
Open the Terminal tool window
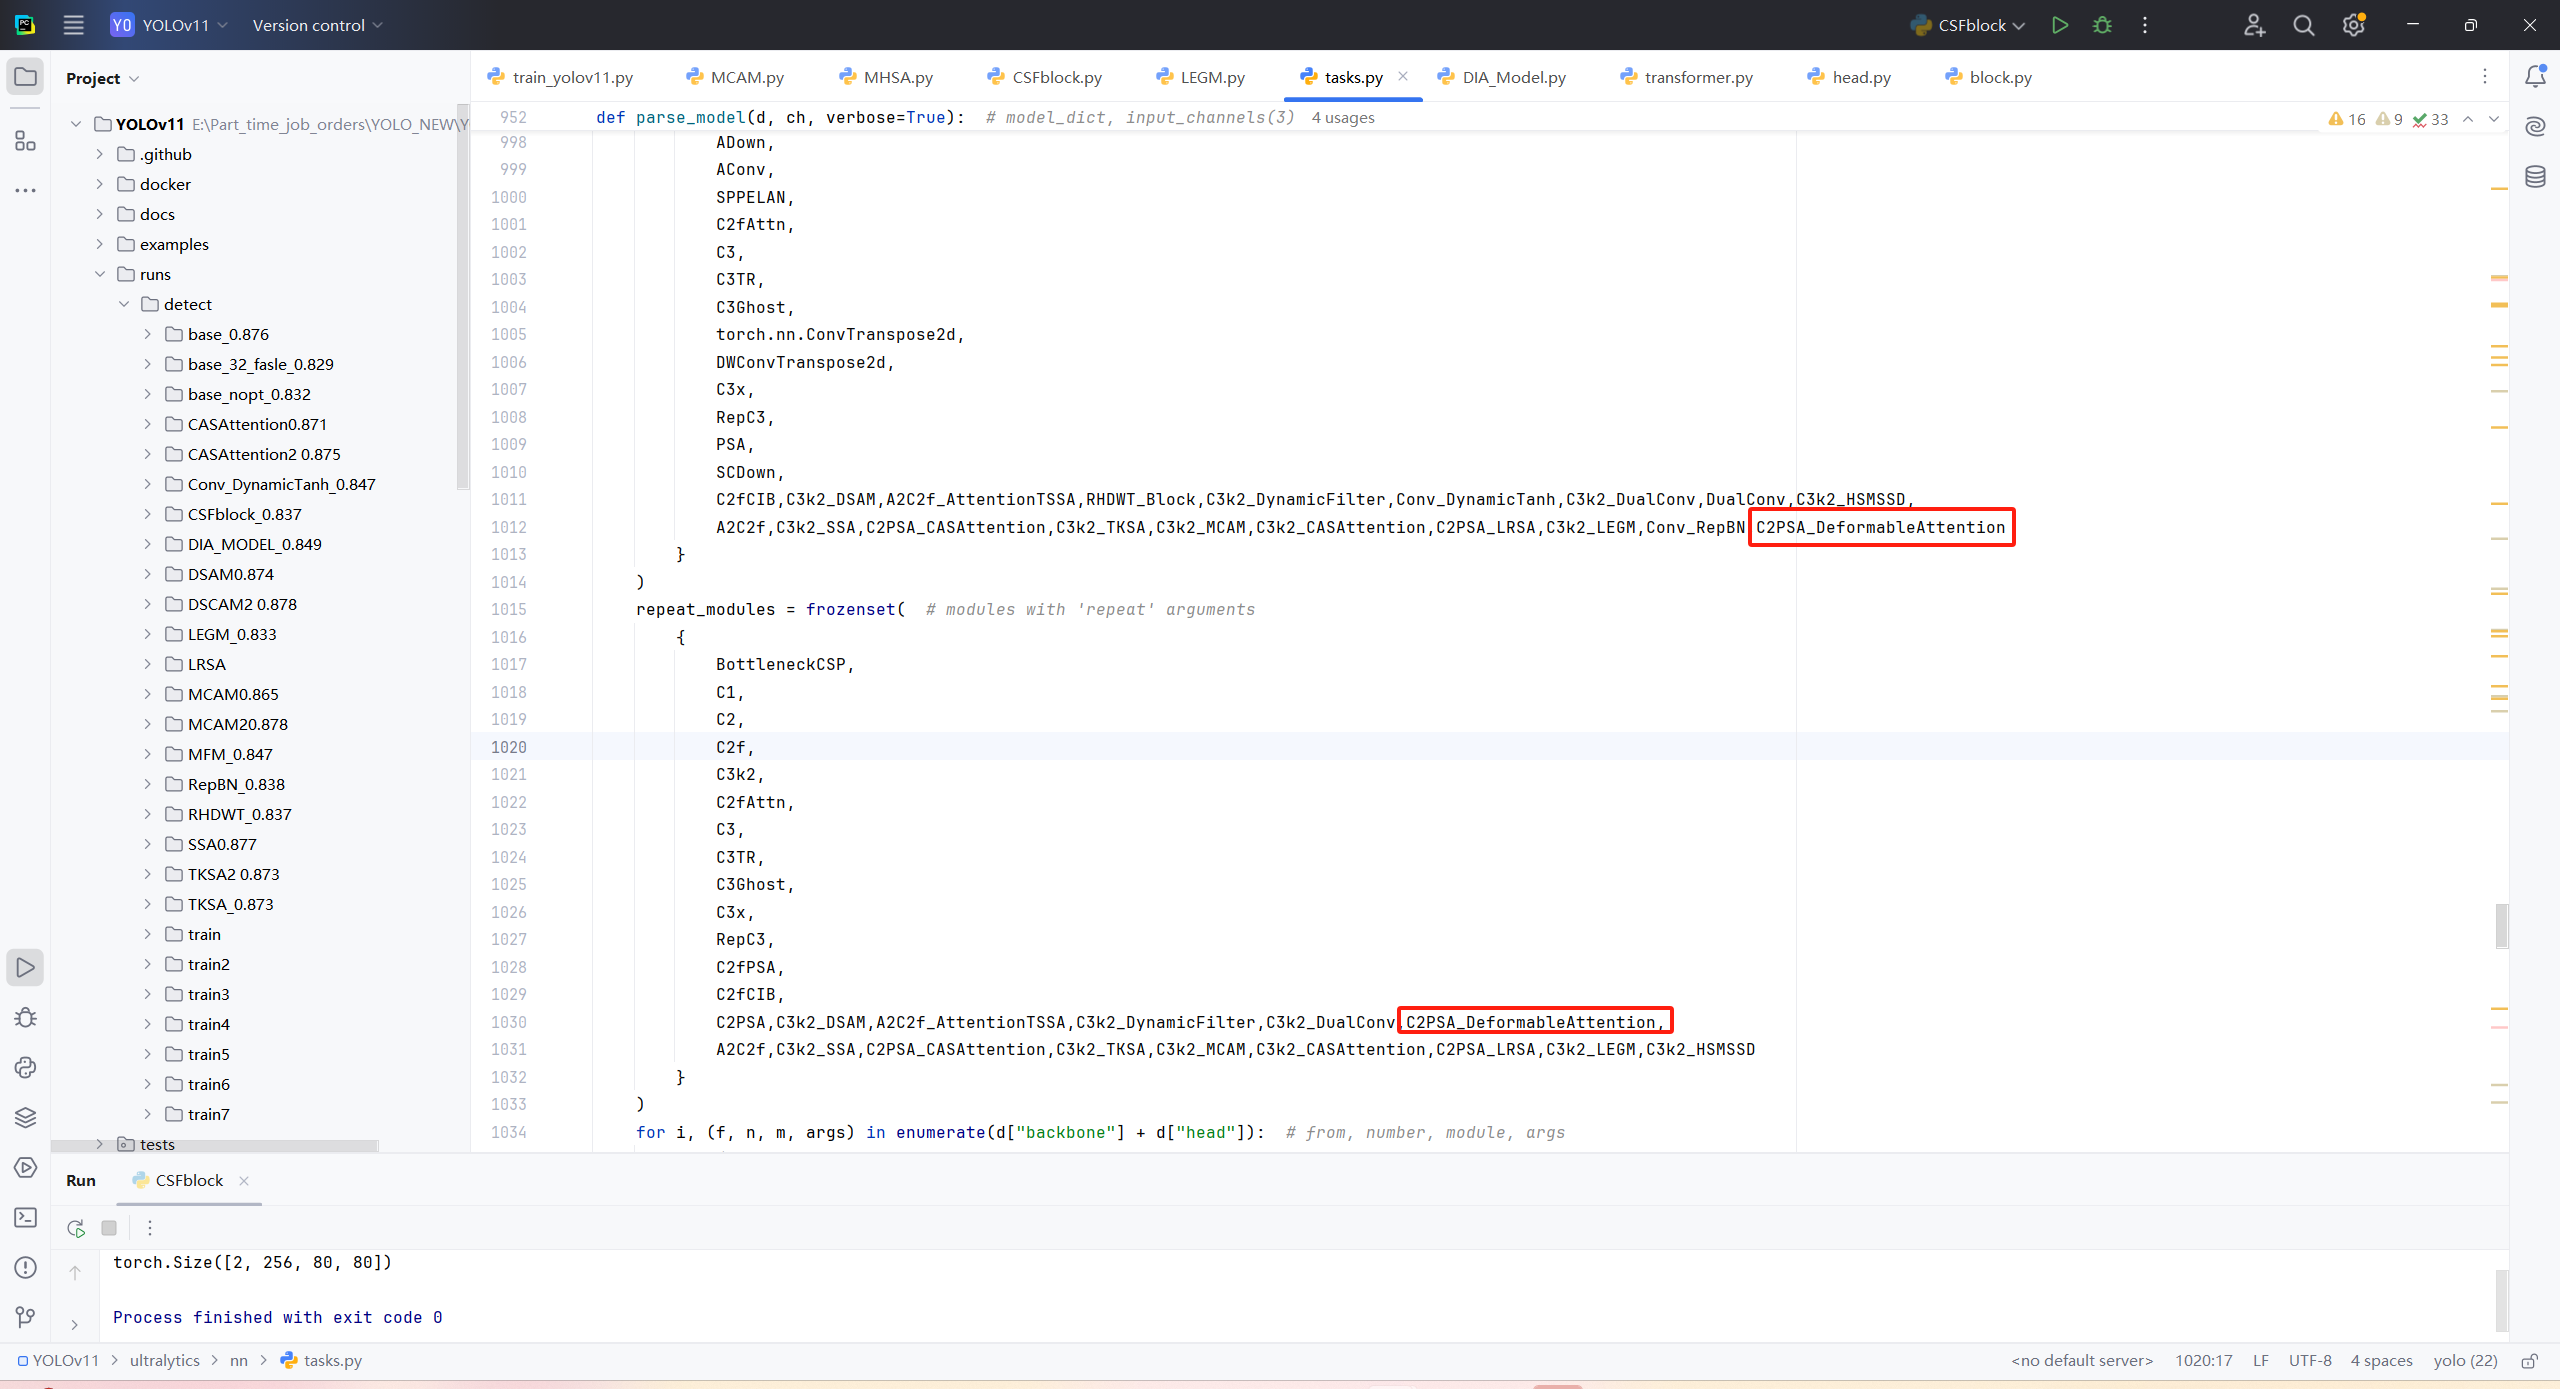tap(26, 1217)
